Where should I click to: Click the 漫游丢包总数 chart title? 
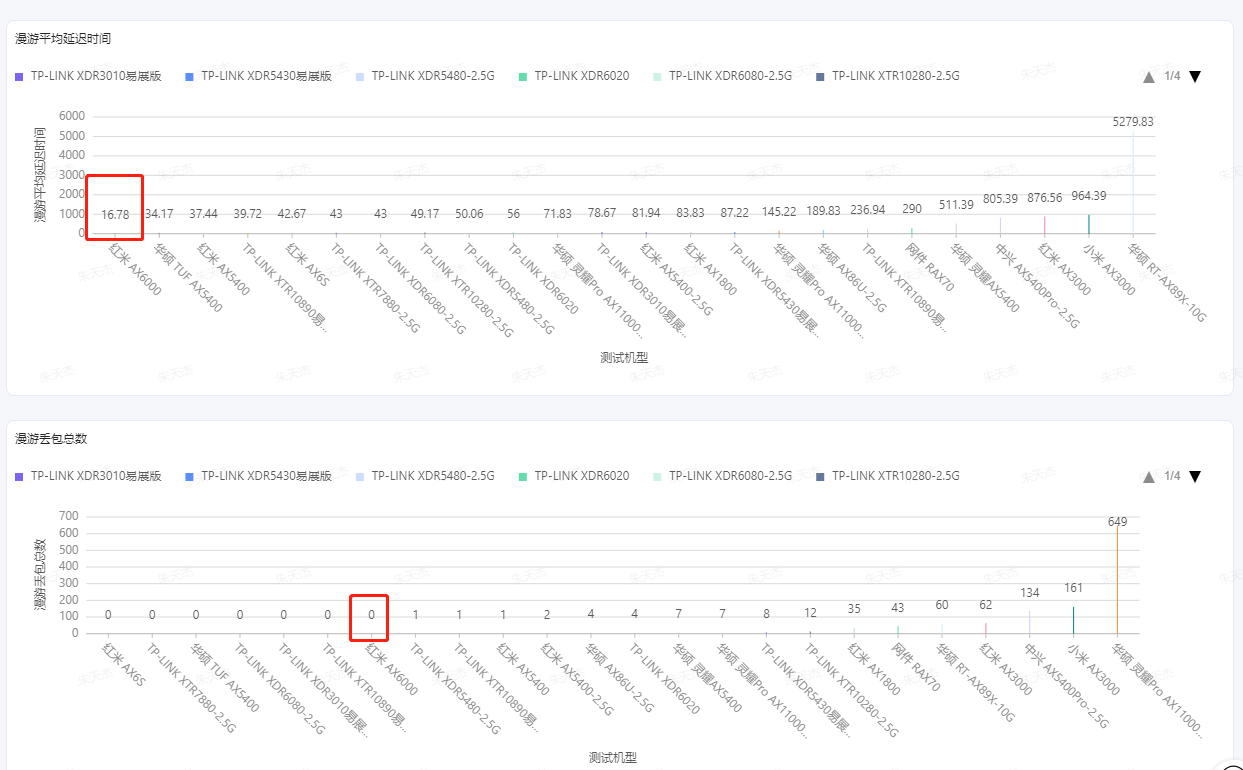(x=51, y=439)
